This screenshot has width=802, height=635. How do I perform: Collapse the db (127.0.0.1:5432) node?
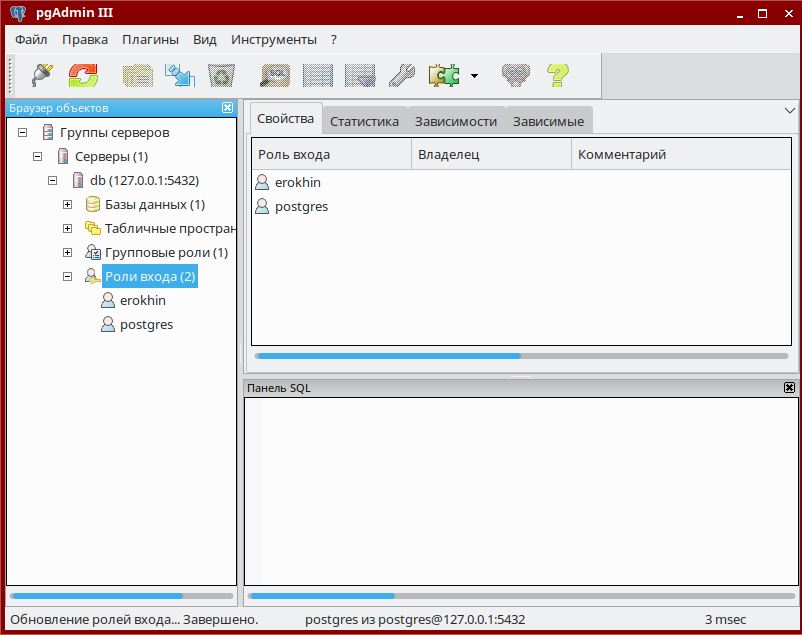[x=52, y=181]
